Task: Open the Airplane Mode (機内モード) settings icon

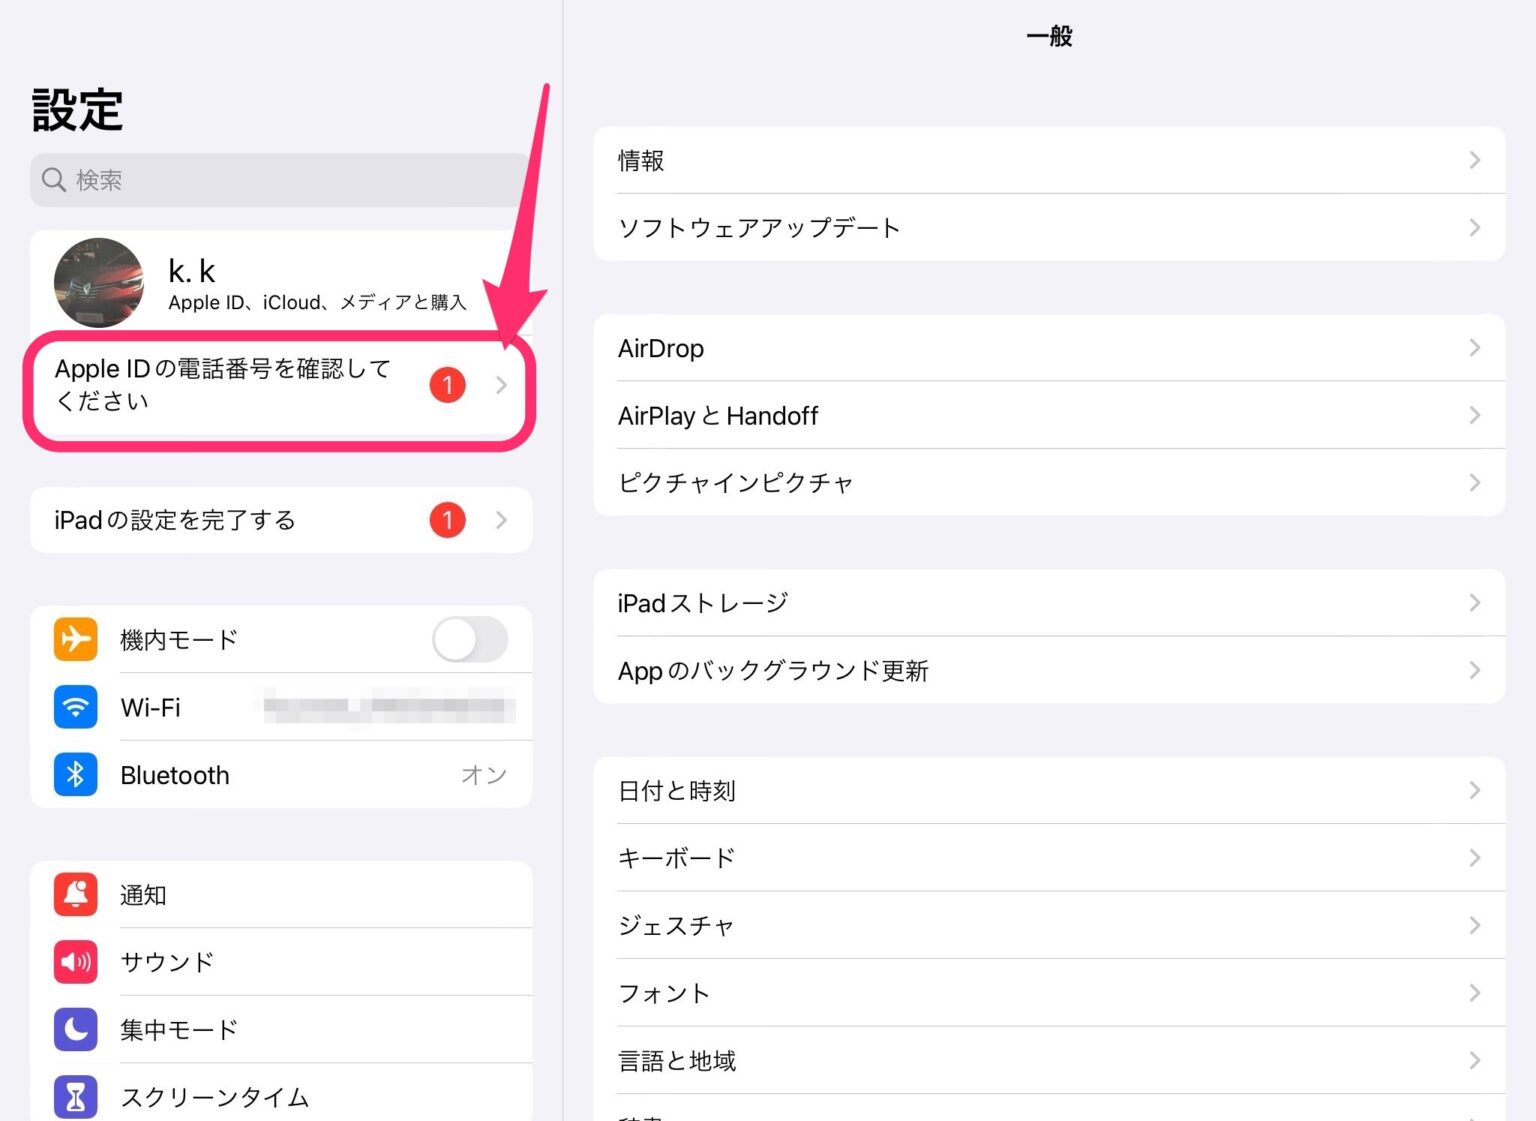Action: point(75,640)
